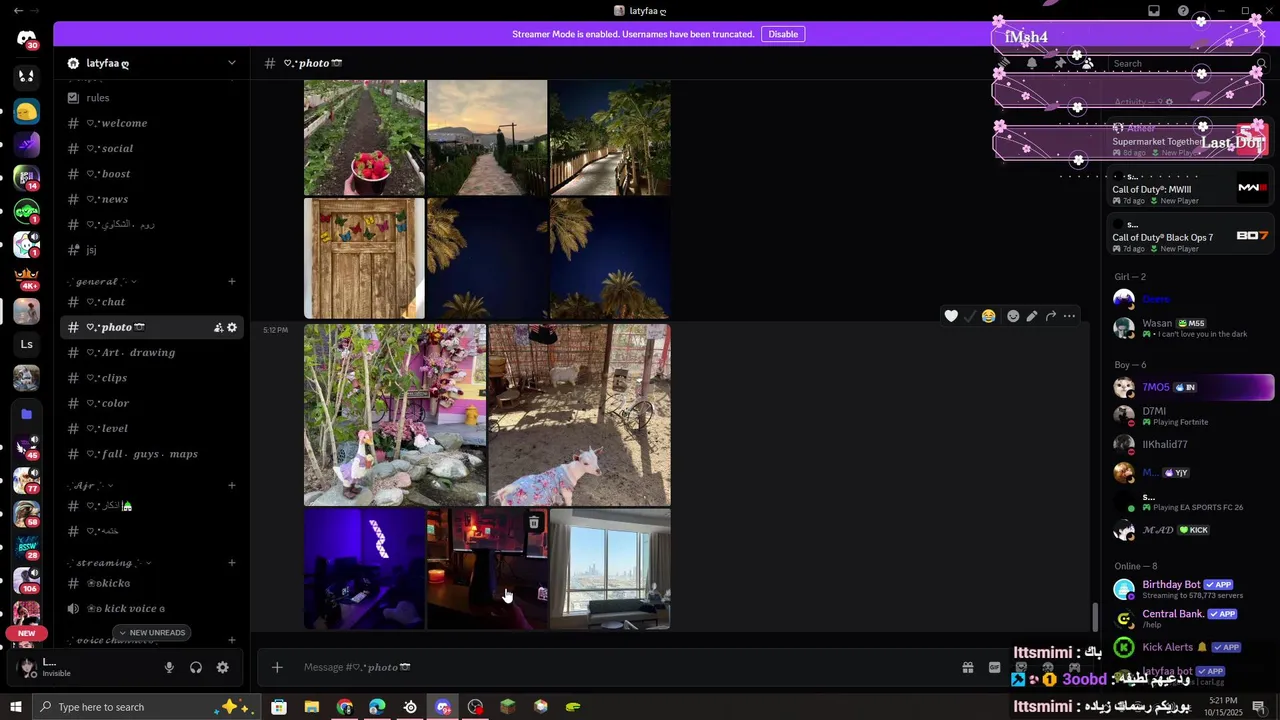This screenshot has width=1280, height=720.
Task: React with laughing emoji on message
Action: [989, 316]
